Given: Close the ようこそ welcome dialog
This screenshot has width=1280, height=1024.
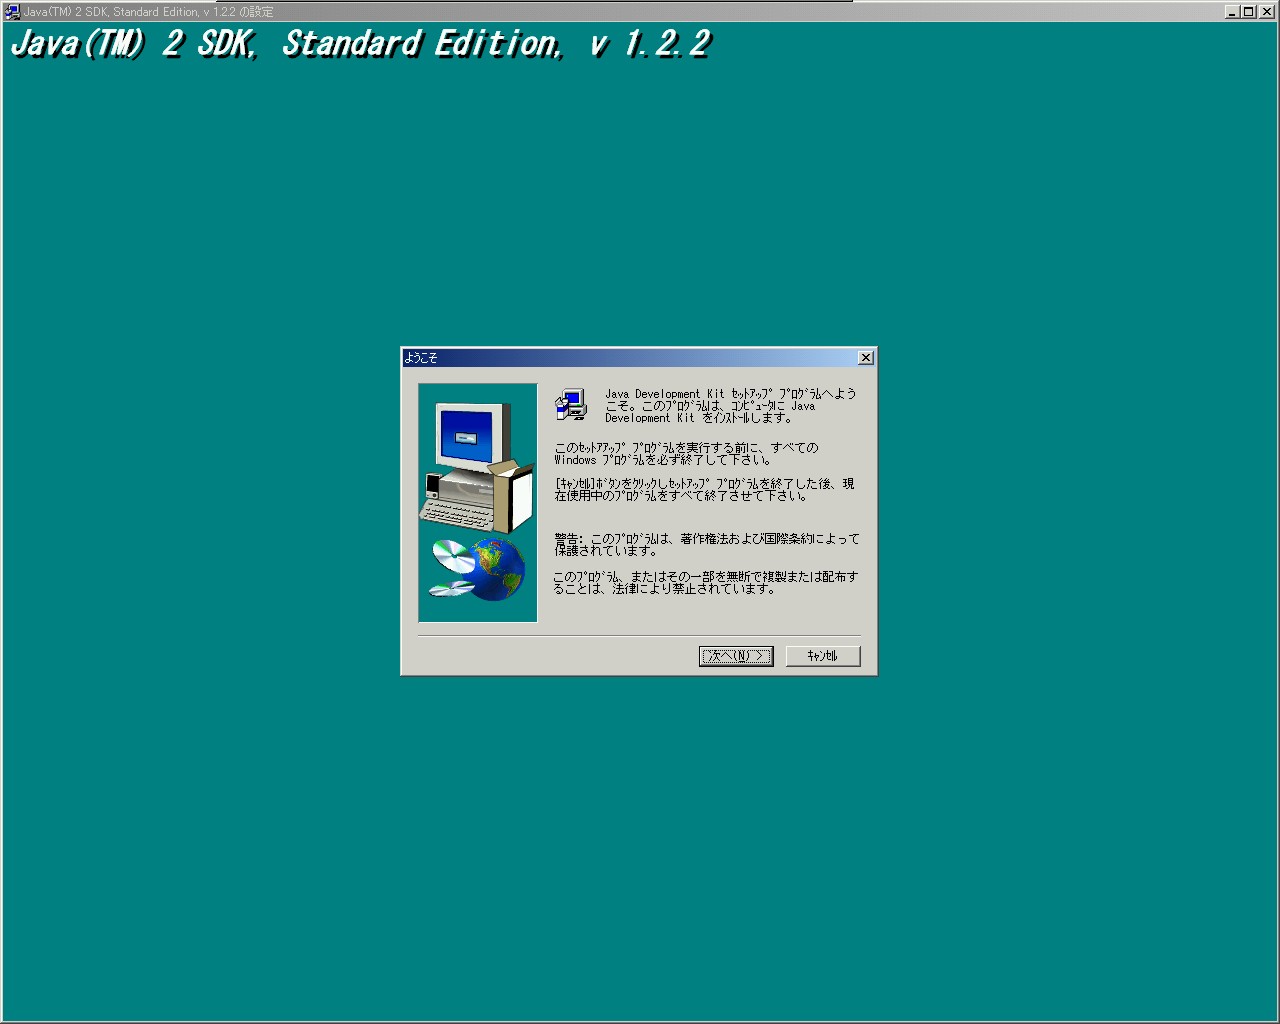Looking at the screenshot, I should (x=866, y=358).
